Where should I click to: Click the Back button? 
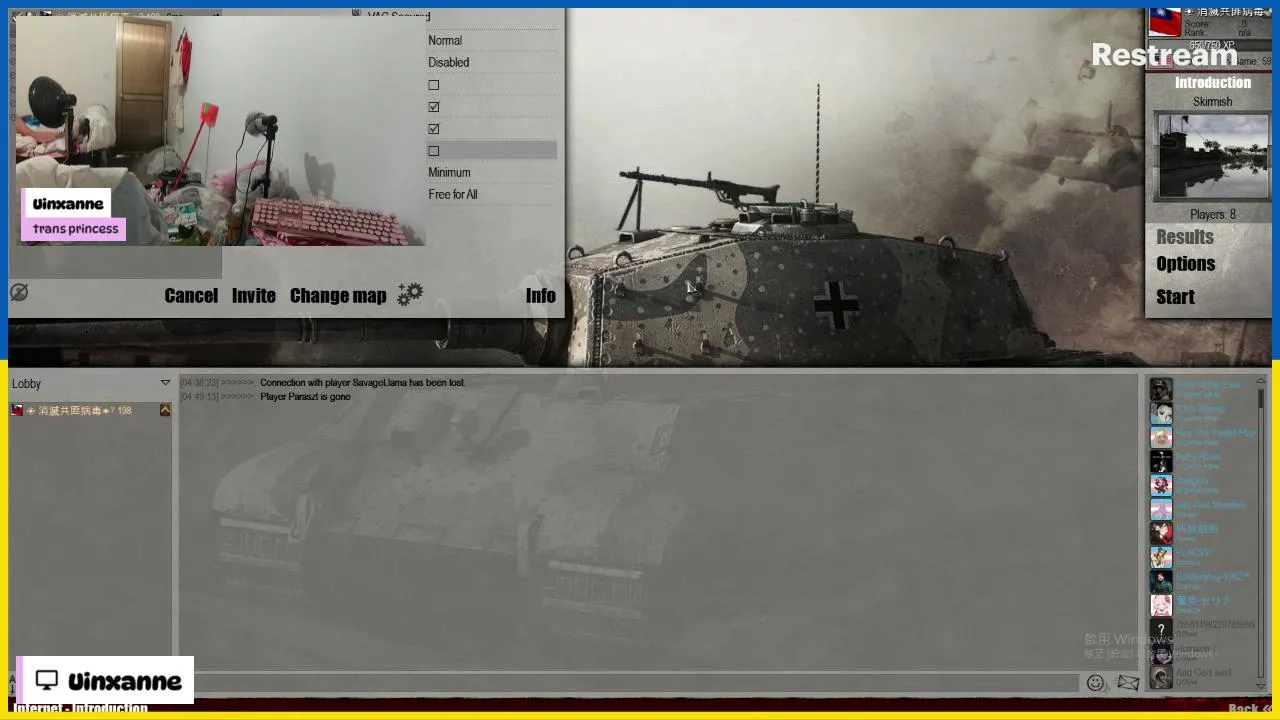click(1250, 709)
